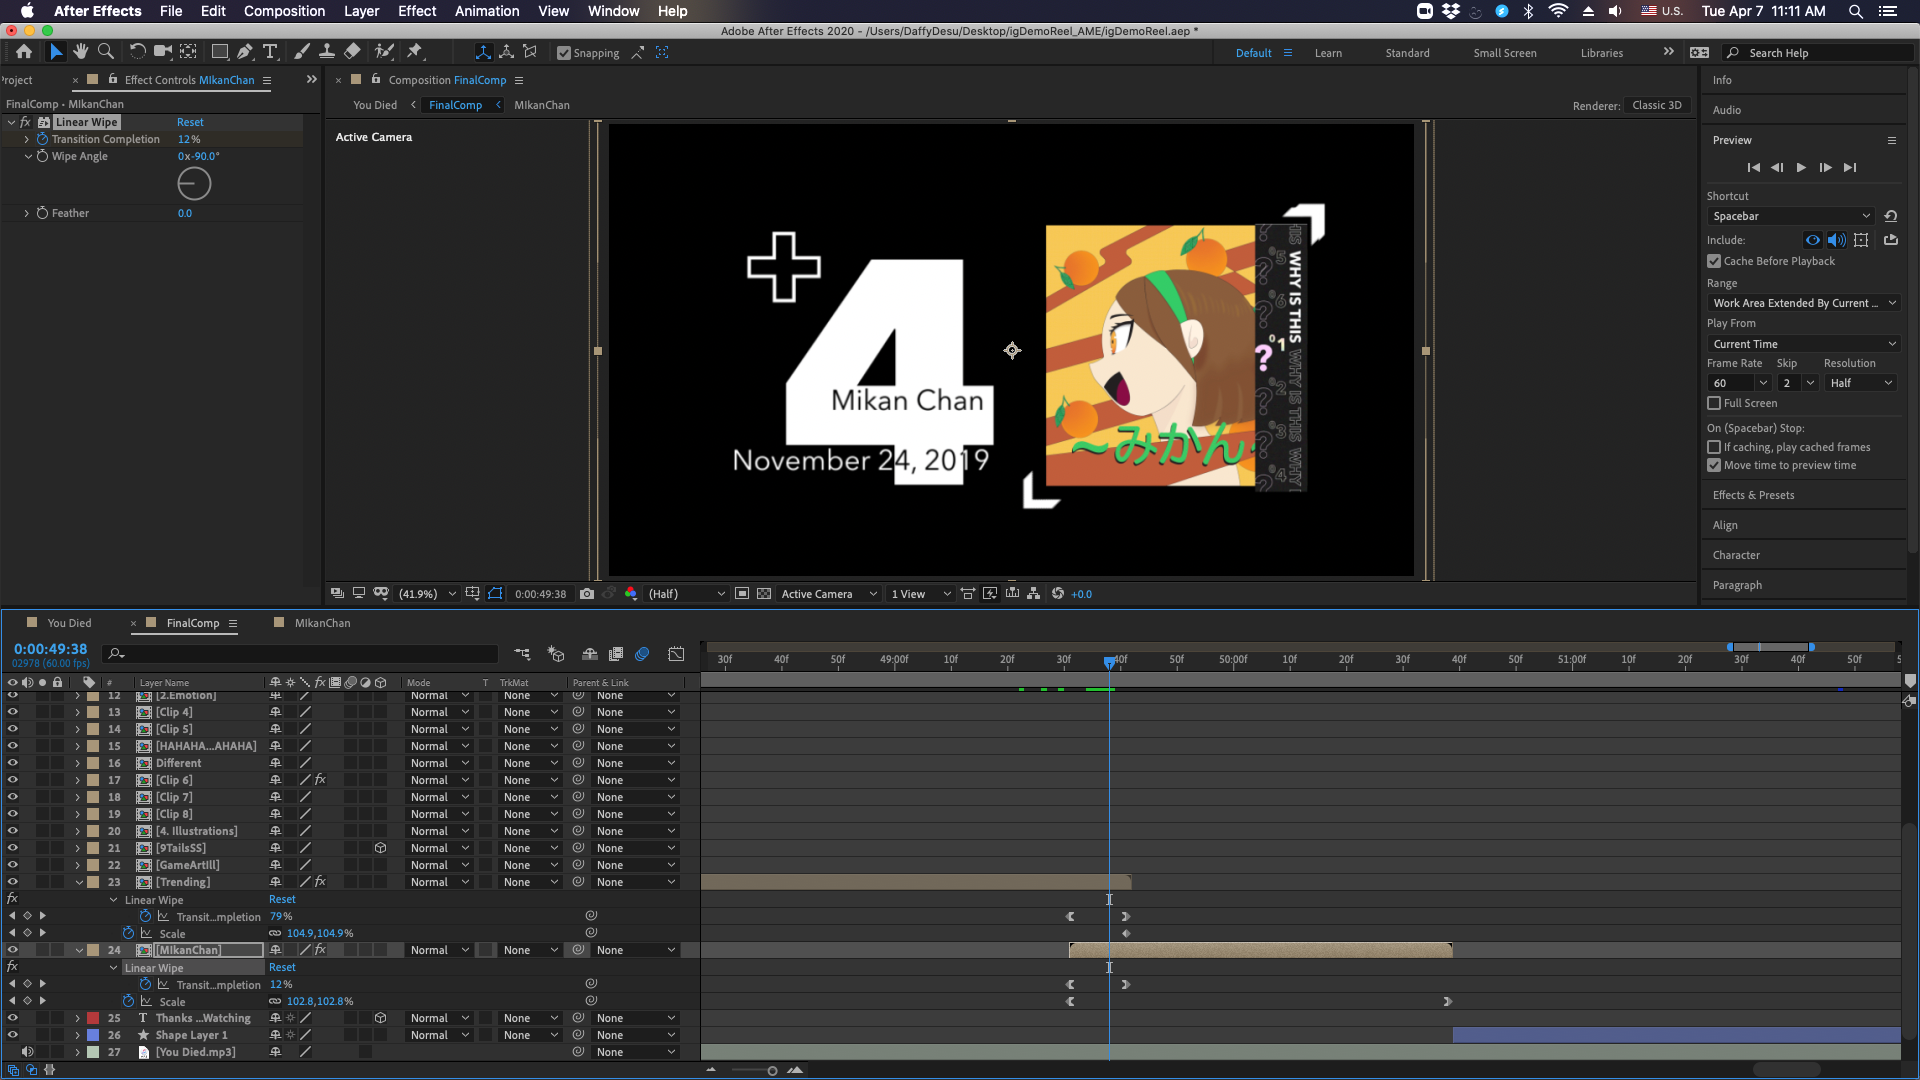Enable the Full Screen checkbox
This screenshot has width=1920, height=1080.
tap(1714, 403)
